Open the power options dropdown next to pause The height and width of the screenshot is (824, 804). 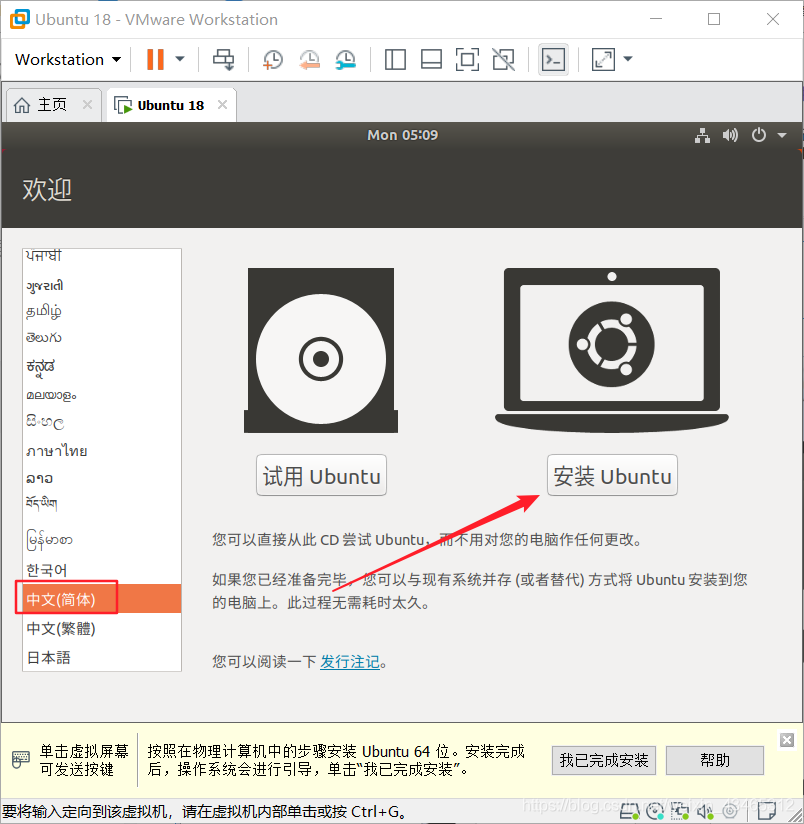point(180,59)
